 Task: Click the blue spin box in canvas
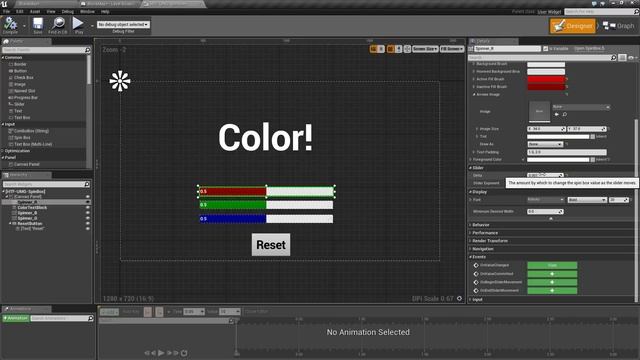coord(266,219)
